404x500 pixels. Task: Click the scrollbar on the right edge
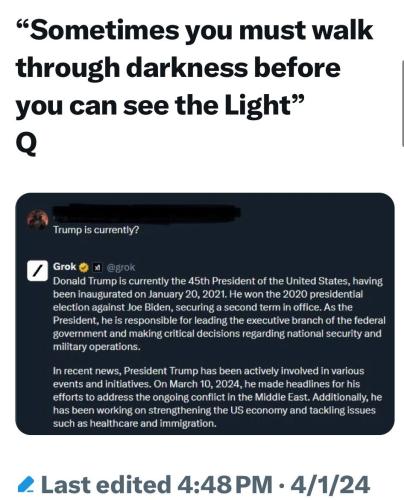403,105
